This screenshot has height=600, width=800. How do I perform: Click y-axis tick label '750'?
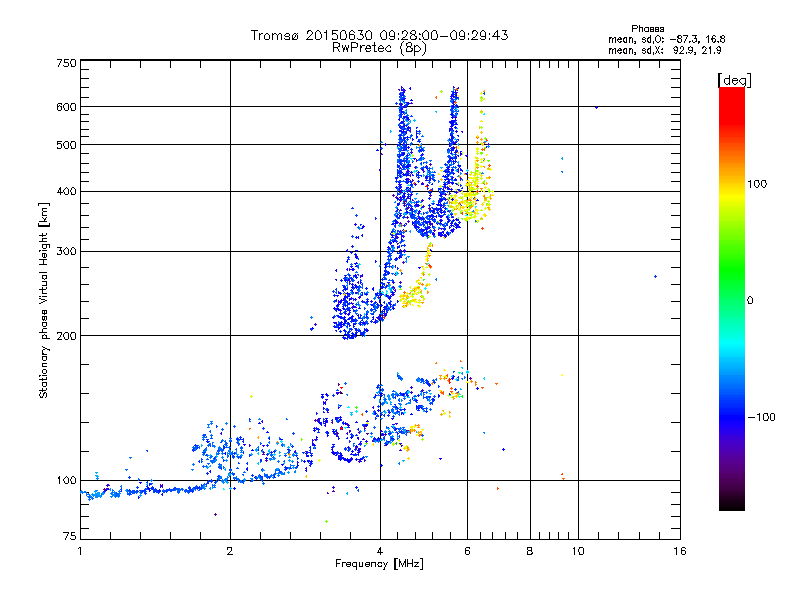pos(67,63)
